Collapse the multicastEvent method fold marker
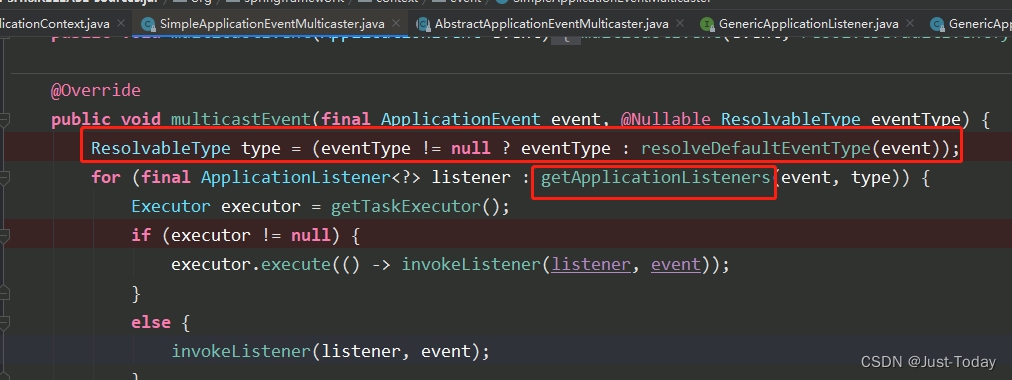 (5, 119)
